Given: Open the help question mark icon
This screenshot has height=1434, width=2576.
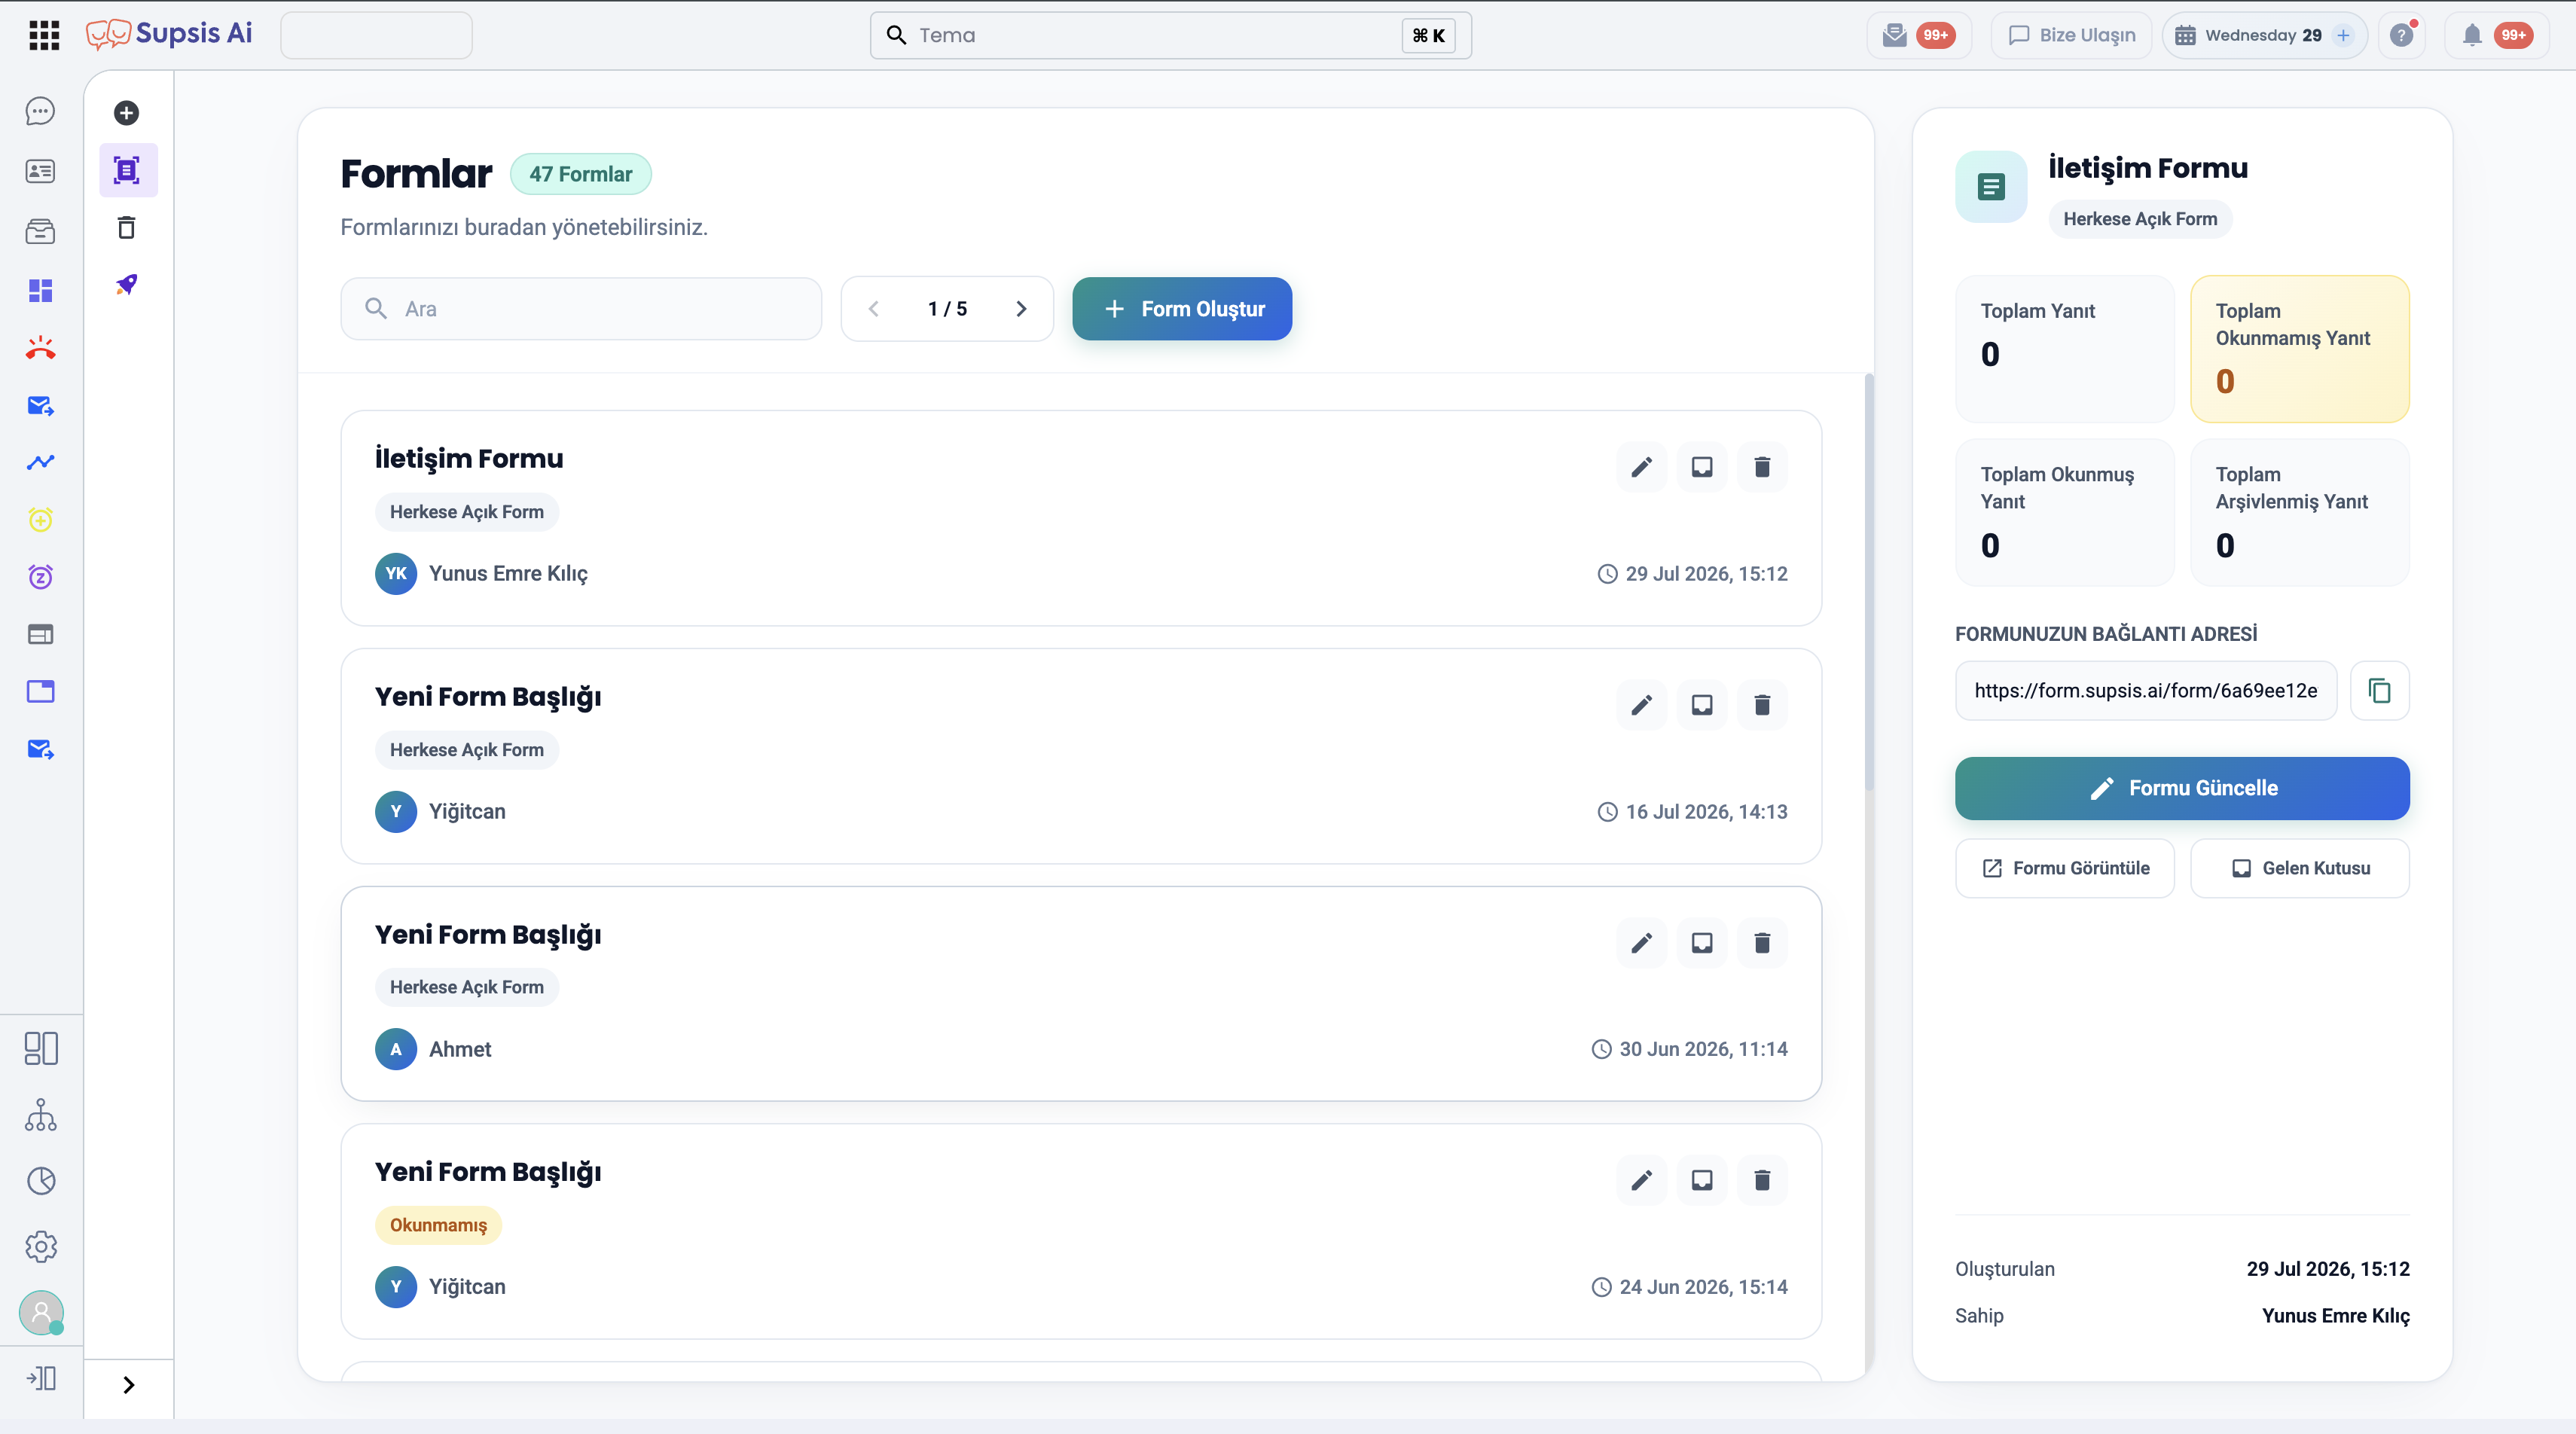Looking at the screenshot, I should click(x=2401, y=36).
